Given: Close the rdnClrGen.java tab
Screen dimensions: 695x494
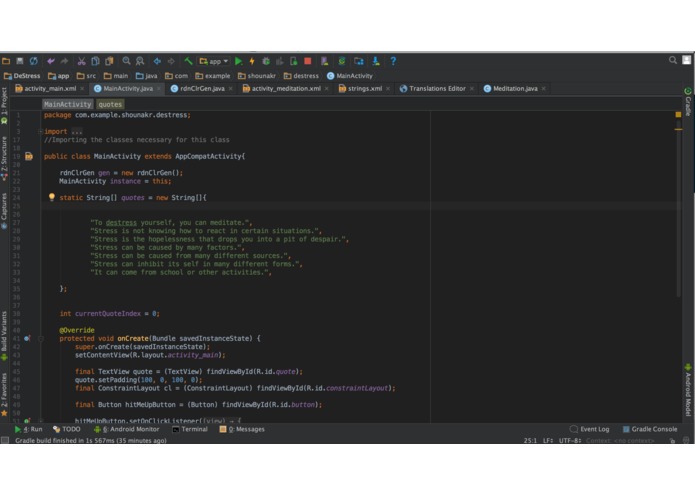Looking at the screenshot, I should coord(230,89).
